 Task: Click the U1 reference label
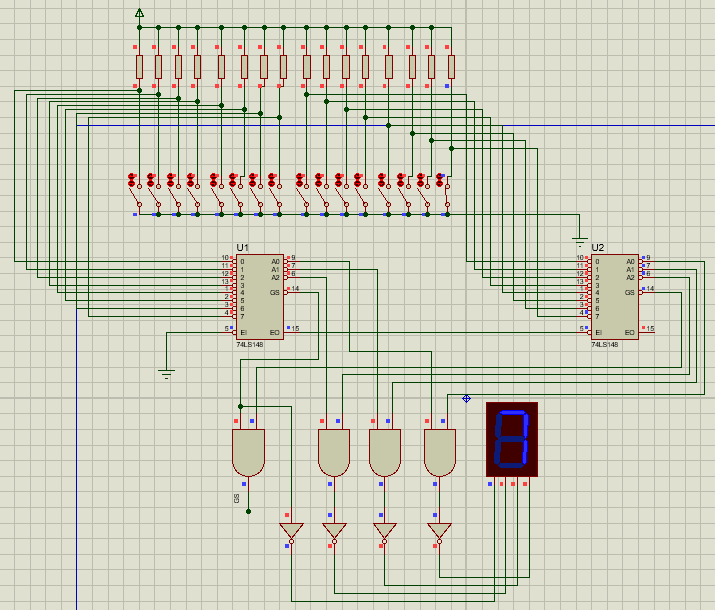pos(242,248)
